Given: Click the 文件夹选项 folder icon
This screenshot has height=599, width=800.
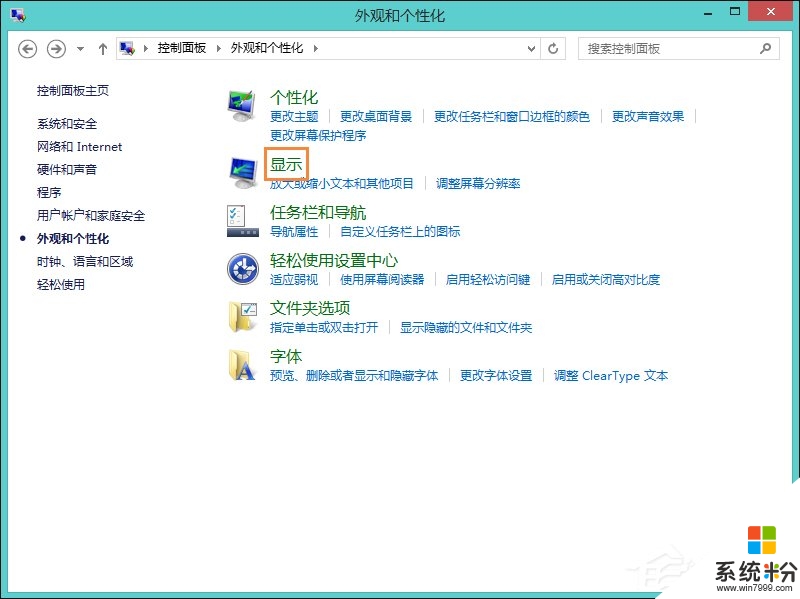Looking at the screenshot, I should pyautogui.click(x=241, y=317).
